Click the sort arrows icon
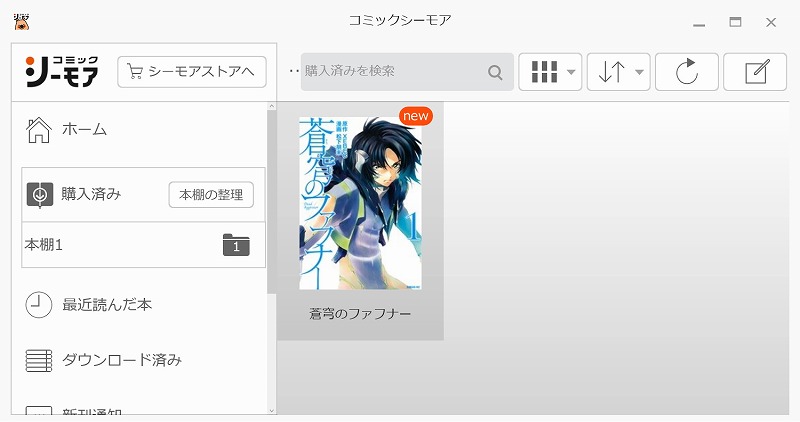This screenshot has height=422, width=800. tap(611, 72)
